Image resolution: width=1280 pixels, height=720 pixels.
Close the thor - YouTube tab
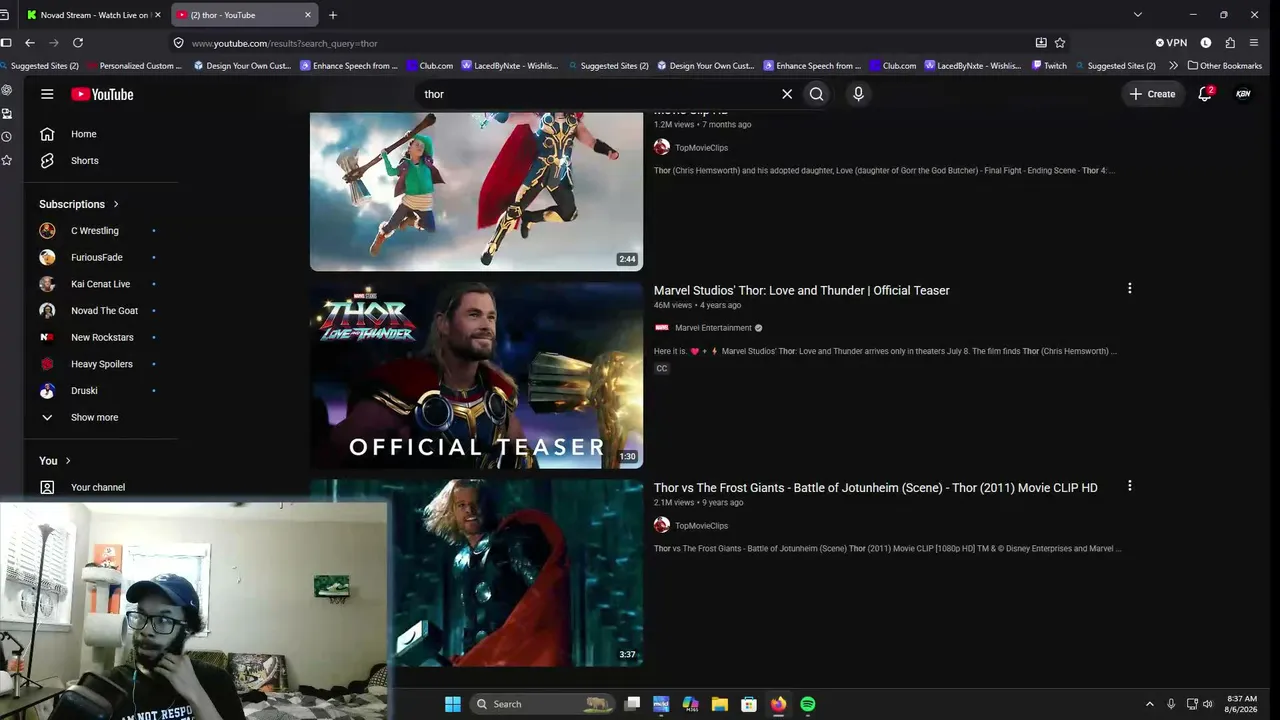pyautogui.click(x=308, y=15)
